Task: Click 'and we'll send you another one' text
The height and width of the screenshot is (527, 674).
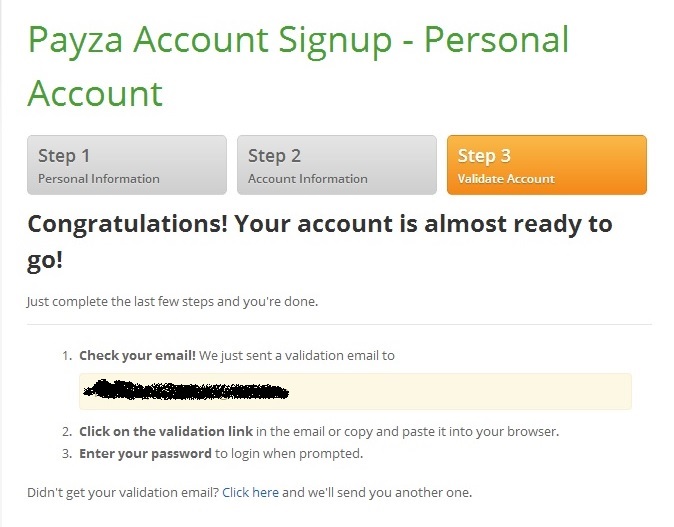Action: pos(377,492)
